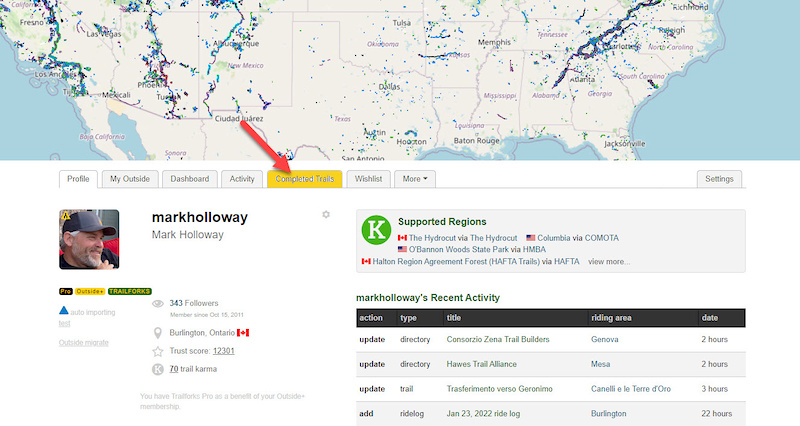Screen dimensions: 800x426
Task: Open the Mesa riding area
Action: click(x=601, y=364)
